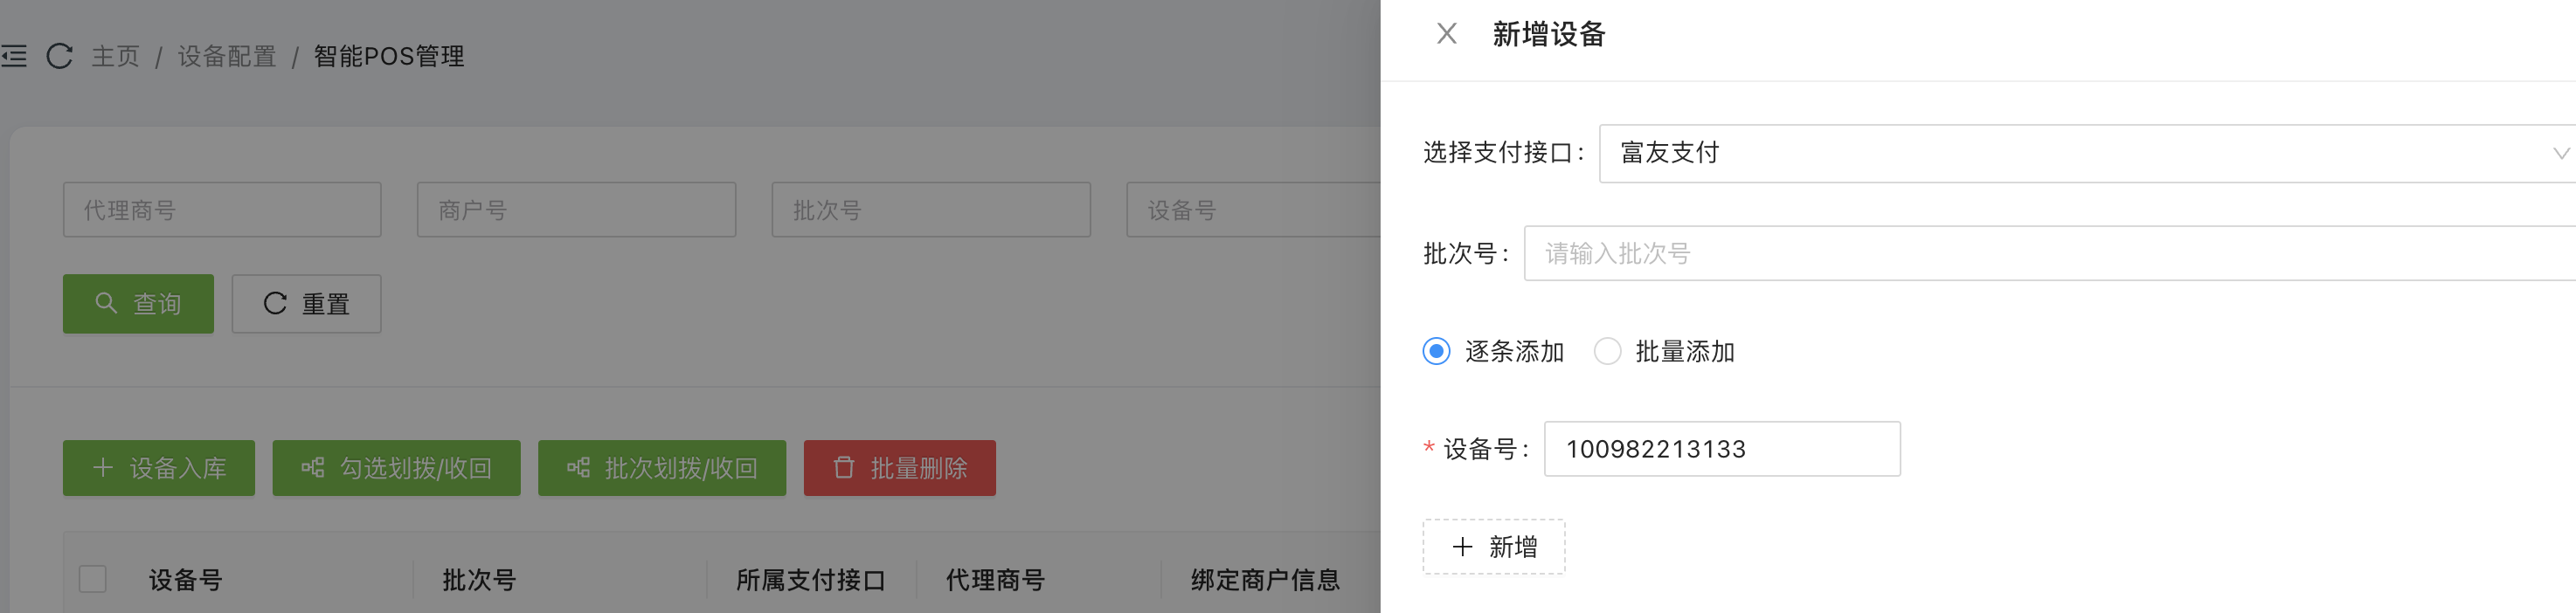Close the 新增设备 drawer with X icon
Image resolution: width=2576 pixels, height=613 pixels.
(x=1446, y=34)
